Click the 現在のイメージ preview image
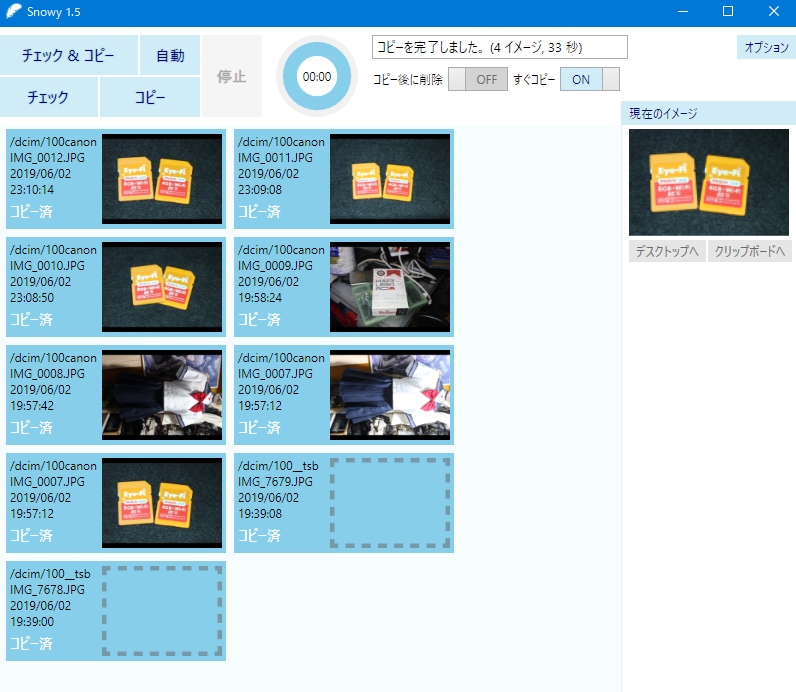The height and width of the screenshot is (692, 796). coord(708,182)
